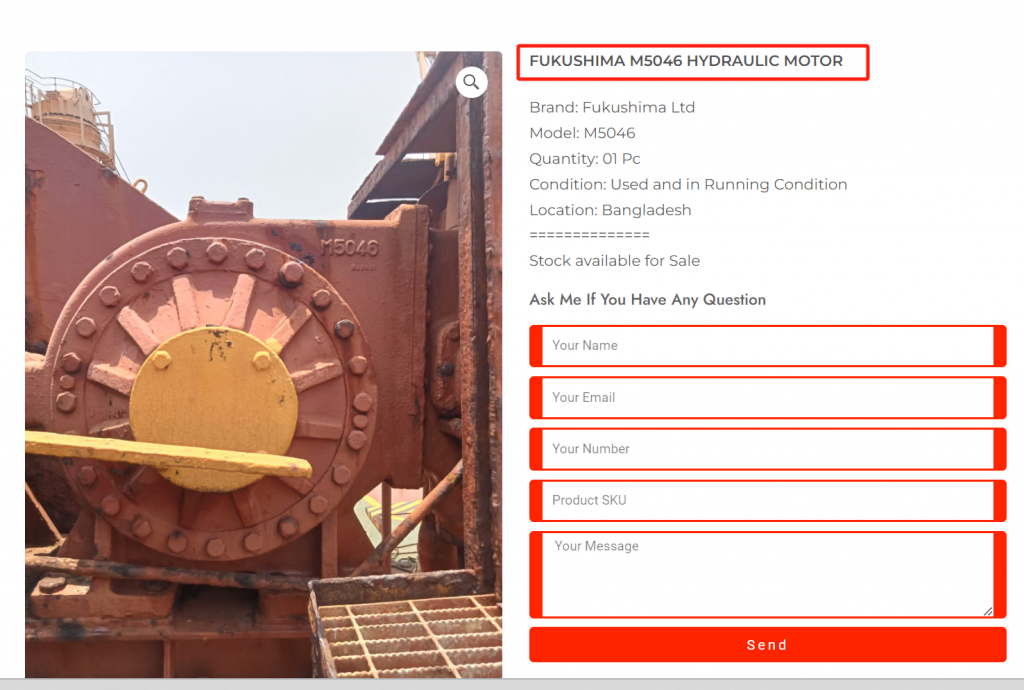This screenshot has width=1024, height=690.
Task: Select the Location: Bangladesh line
Action: pos(610,210)
